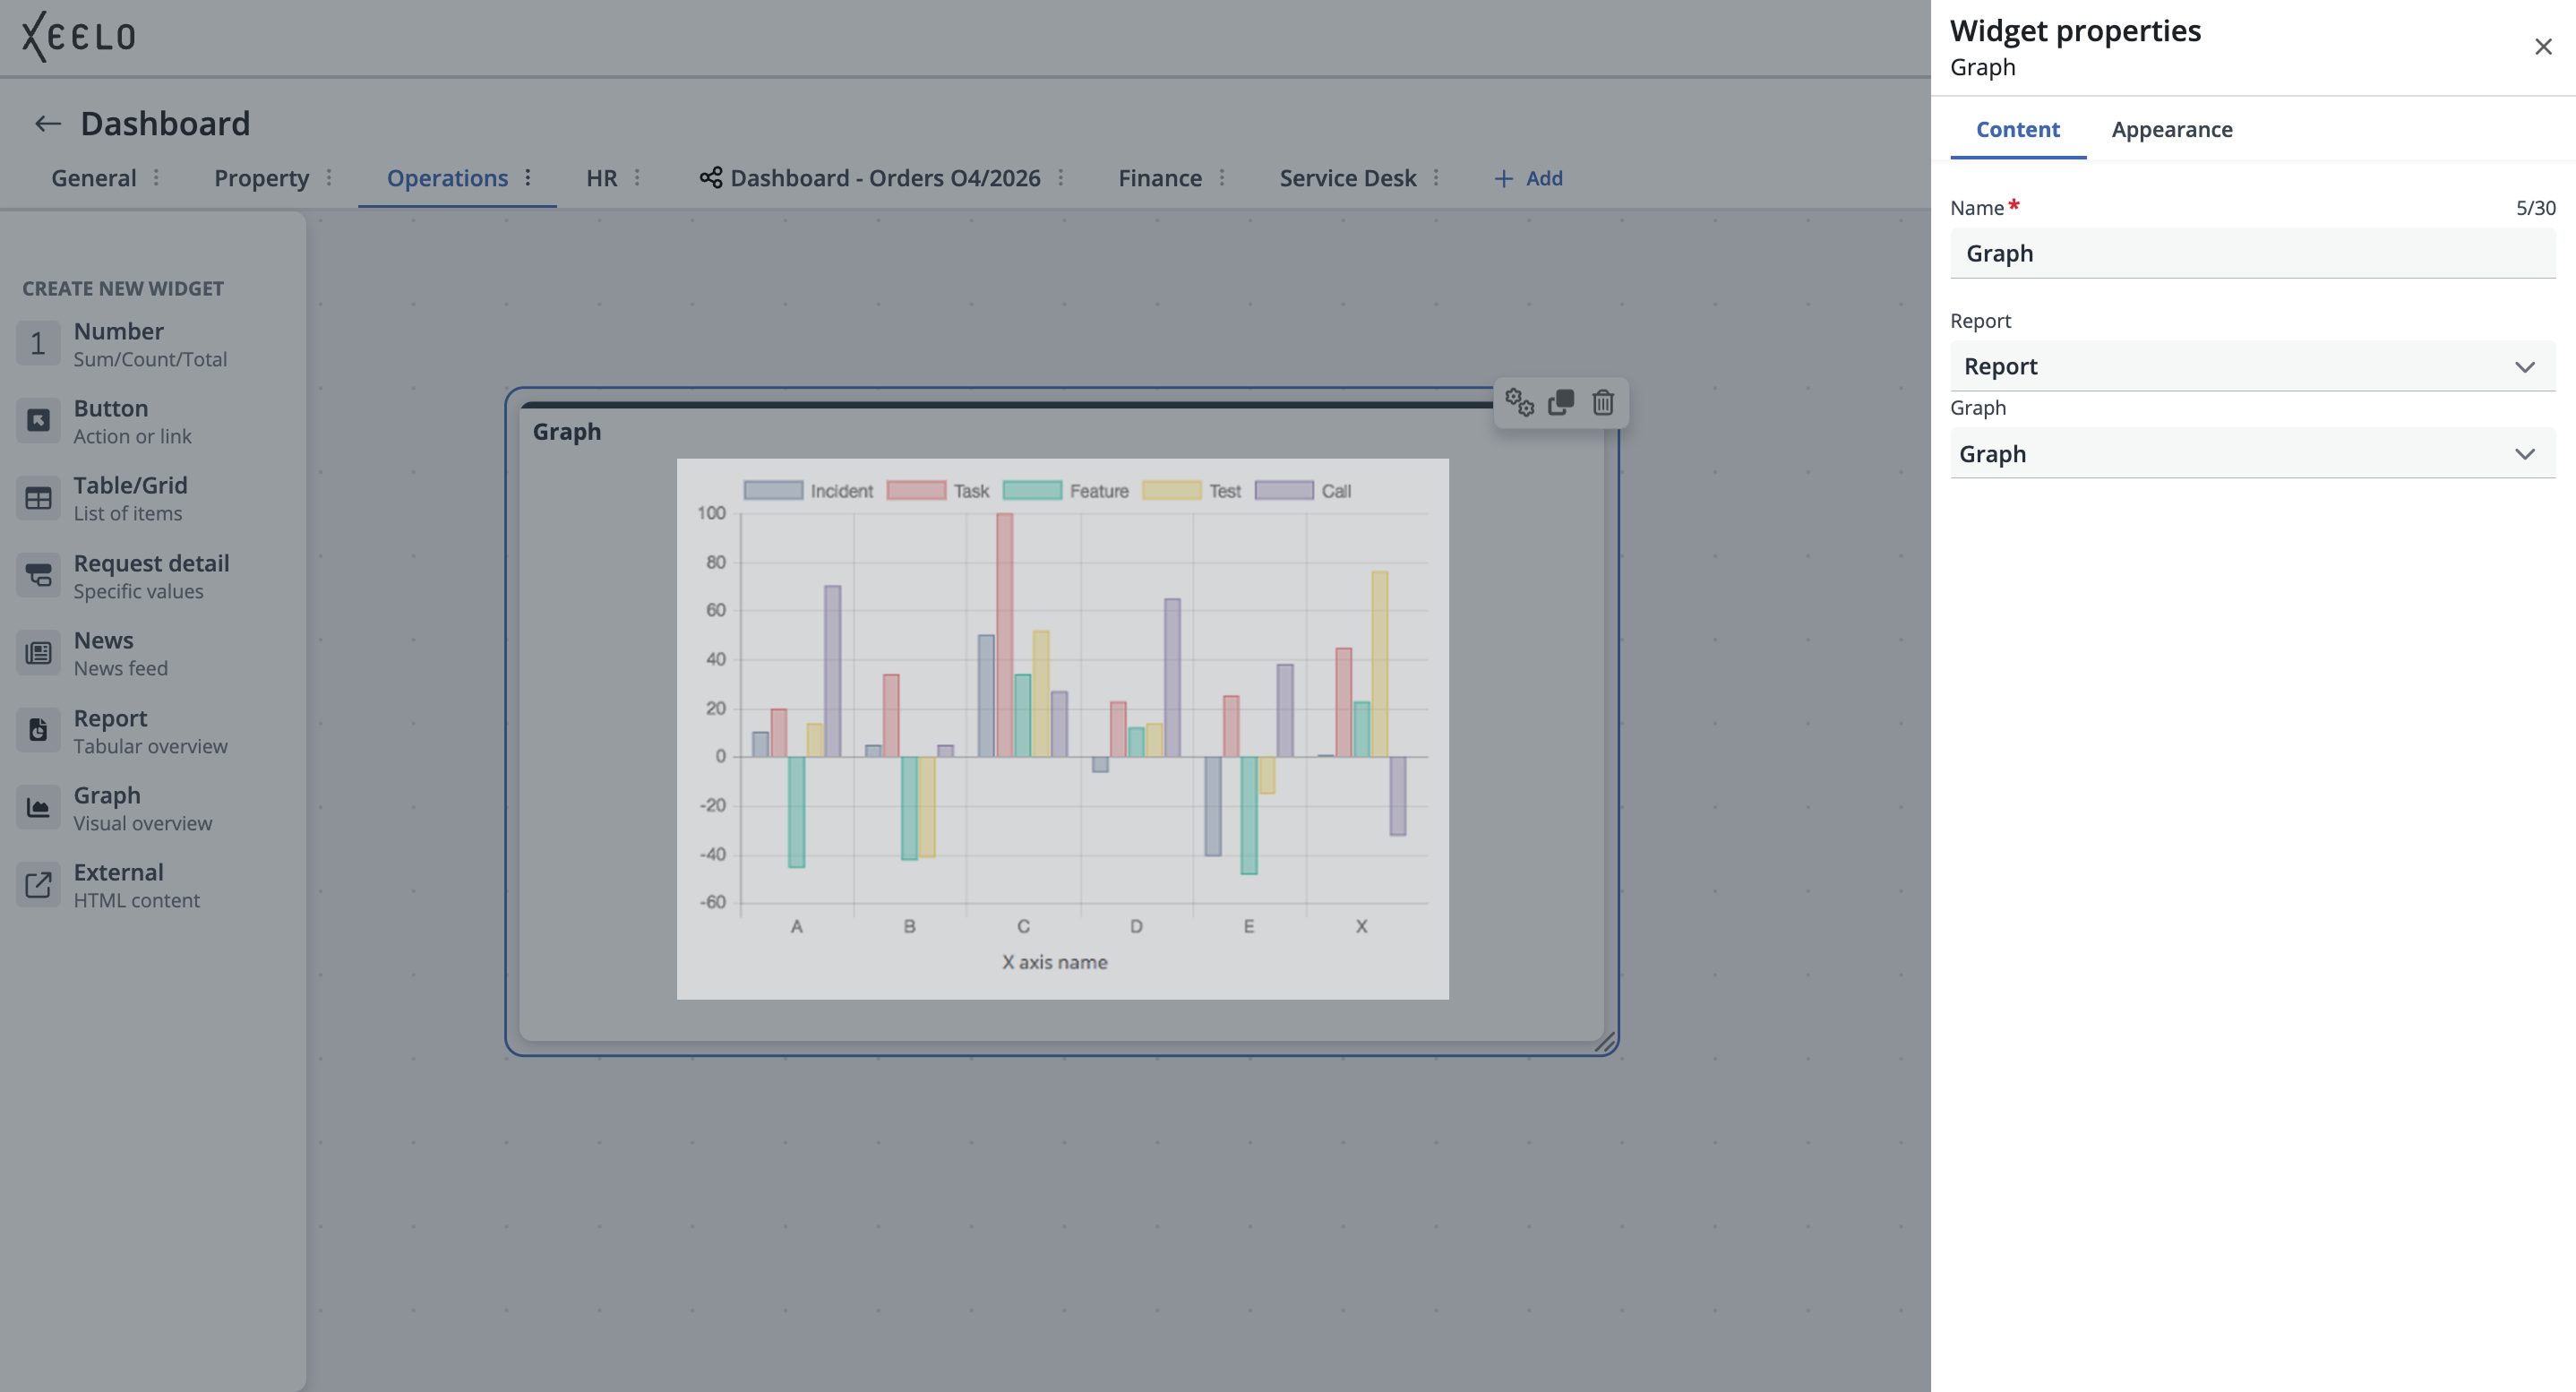Toggle Feature series in chart legend
The image size is (2576, 1392).
pyautogui.click(x=1066, y=491)
